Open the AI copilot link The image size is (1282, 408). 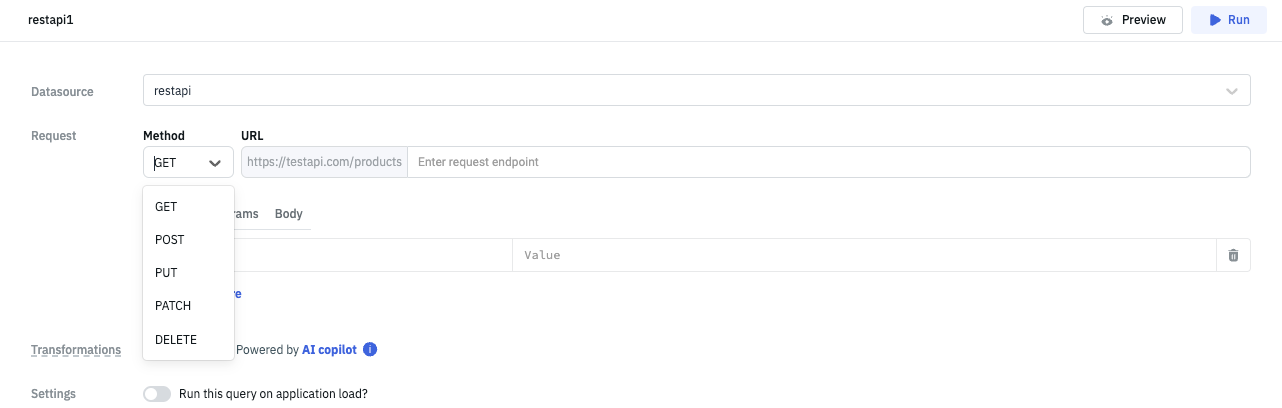(329, 350)
